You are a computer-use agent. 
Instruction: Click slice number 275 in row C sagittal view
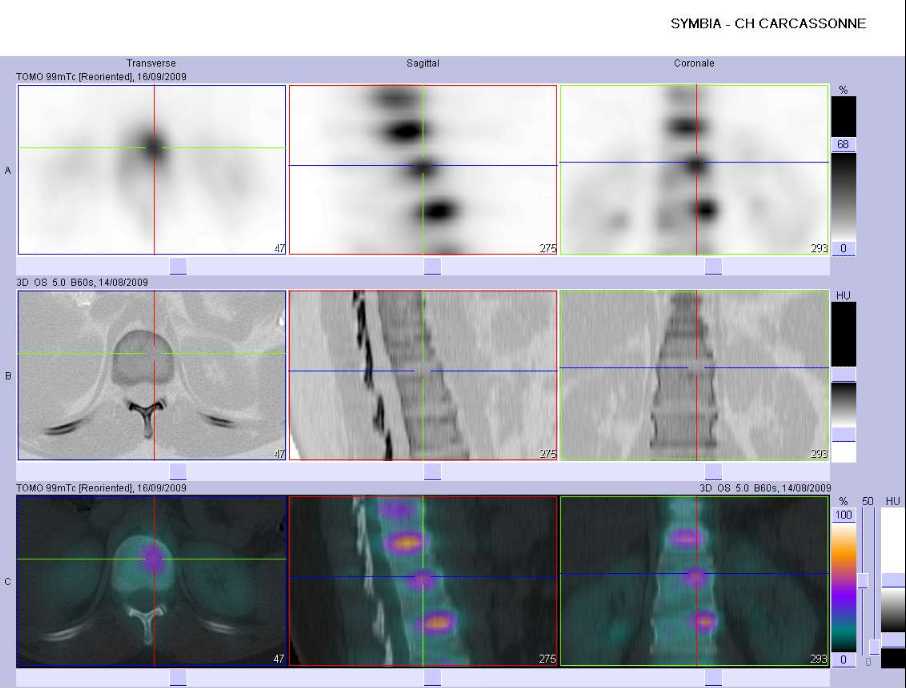point(548,659)
